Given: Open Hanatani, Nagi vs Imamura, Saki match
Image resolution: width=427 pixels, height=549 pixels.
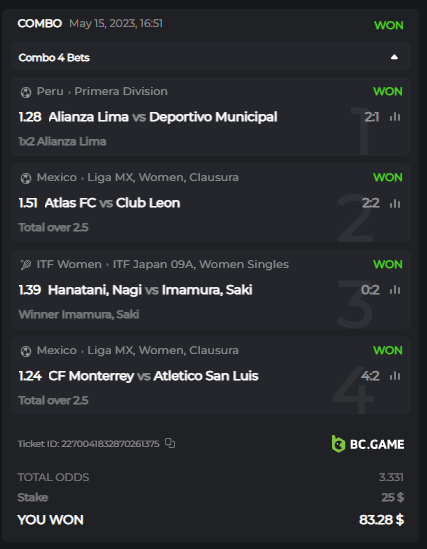Looking at the screenshot, I should [150, 290].
